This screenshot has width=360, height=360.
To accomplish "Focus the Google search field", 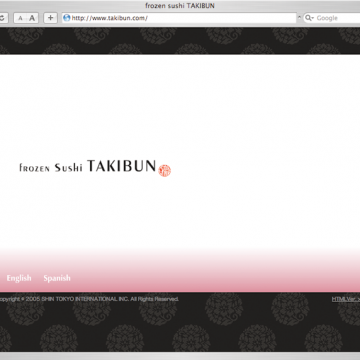I will (337, 18).
